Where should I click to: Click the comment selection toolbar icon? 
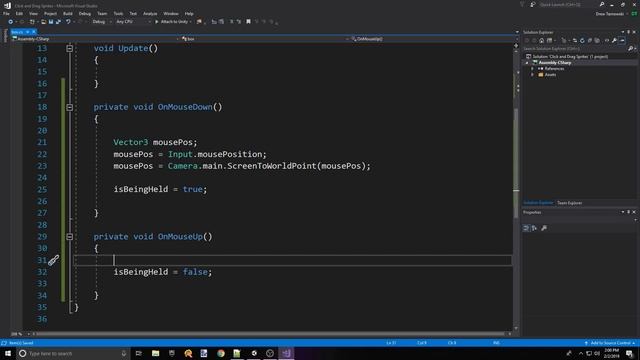click(231, 22)
